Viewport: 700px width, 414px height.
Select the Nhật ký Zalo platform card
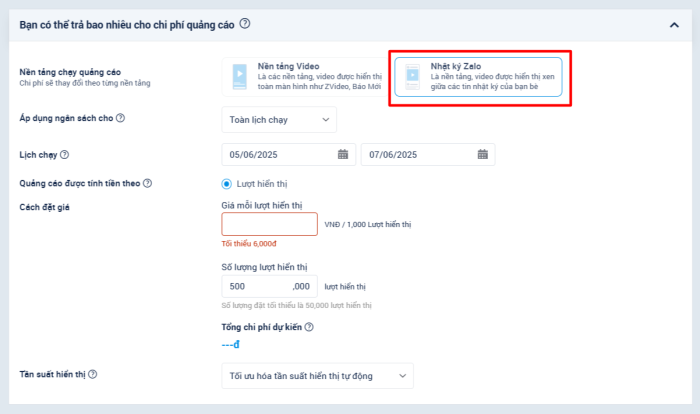478,76
